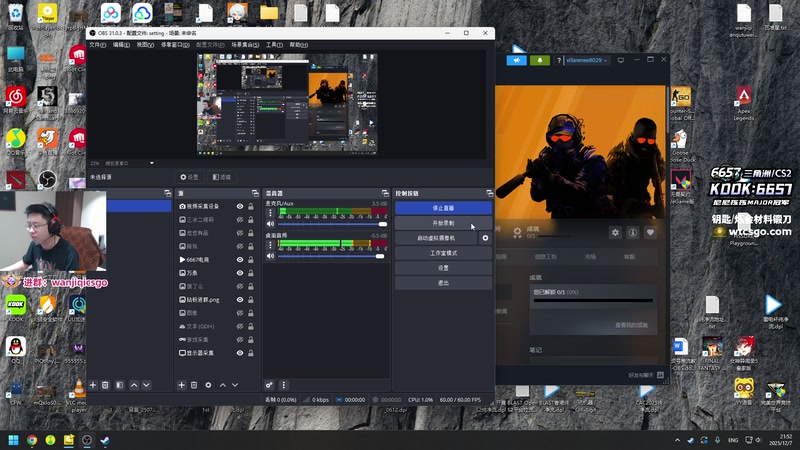
Task: Open 查看我的成就 link in Steam
Action: point(631,325)
